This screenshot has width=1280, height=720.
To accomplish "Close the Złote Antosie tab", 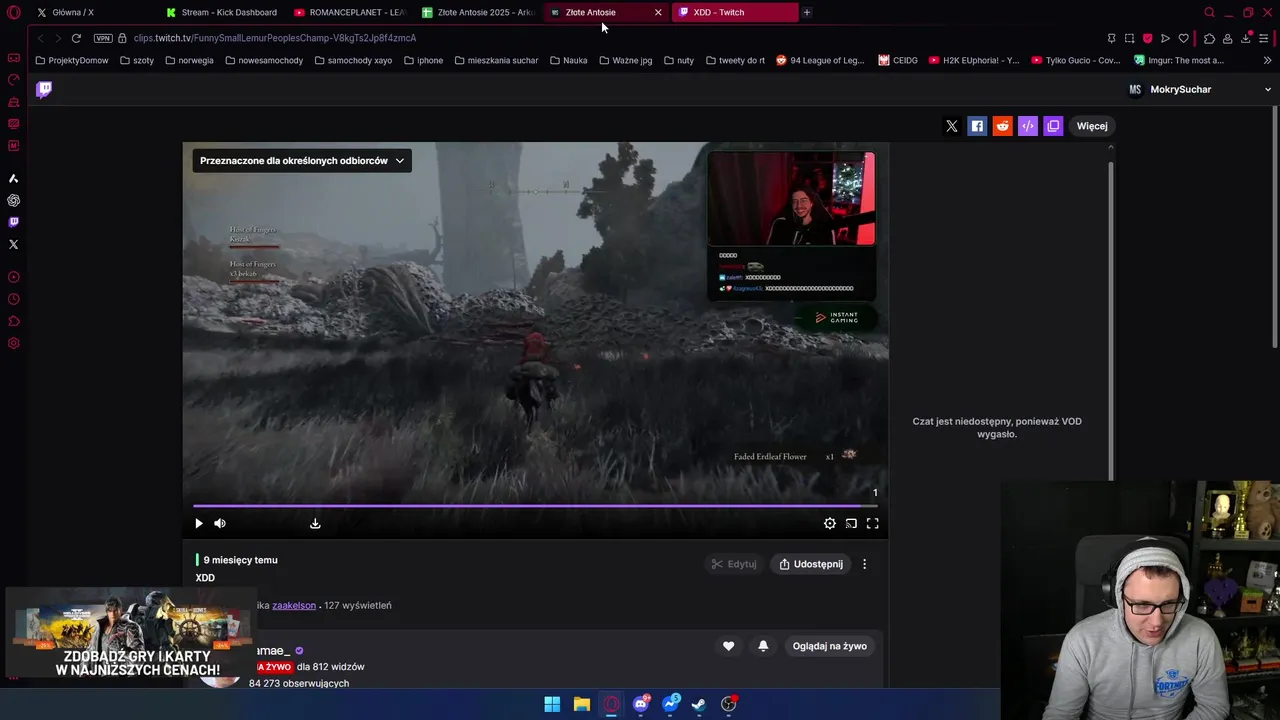I will [x=658, y=12].
